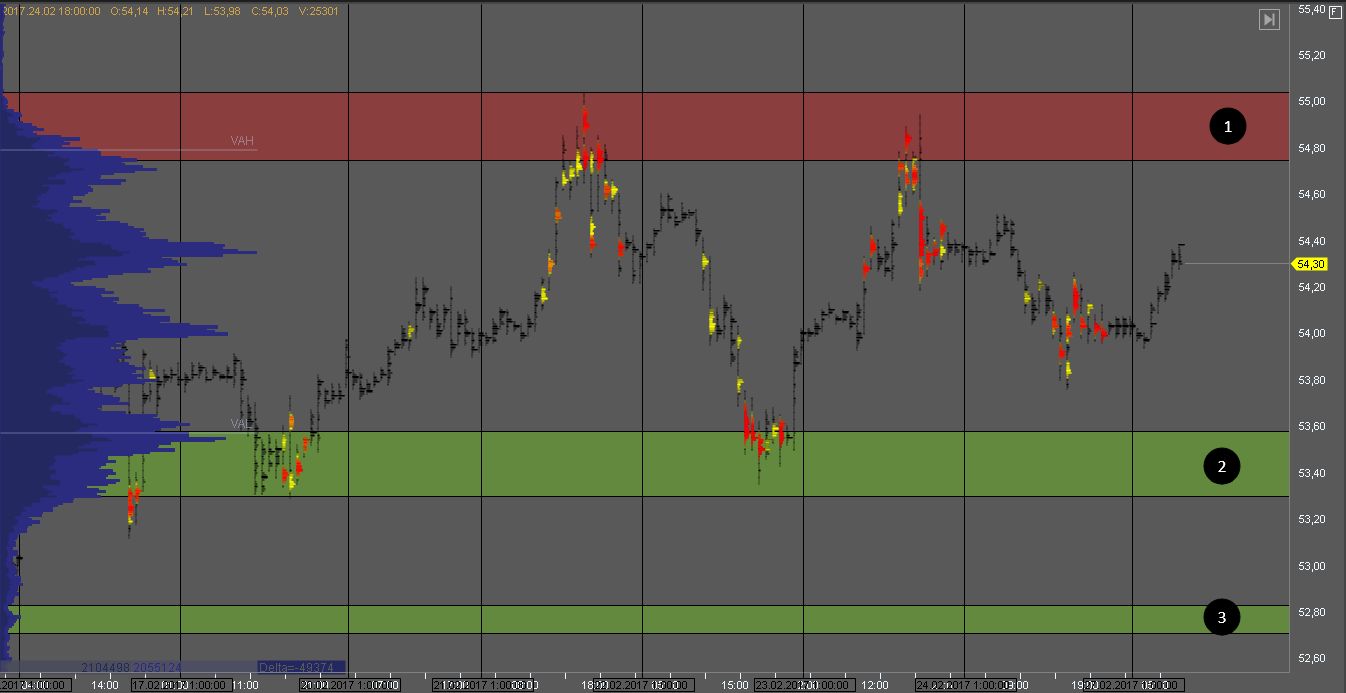This screenshot has height=693, width=1346.
Task: Click the 2104488 volume total readout
Action: [x=110, y=667]
